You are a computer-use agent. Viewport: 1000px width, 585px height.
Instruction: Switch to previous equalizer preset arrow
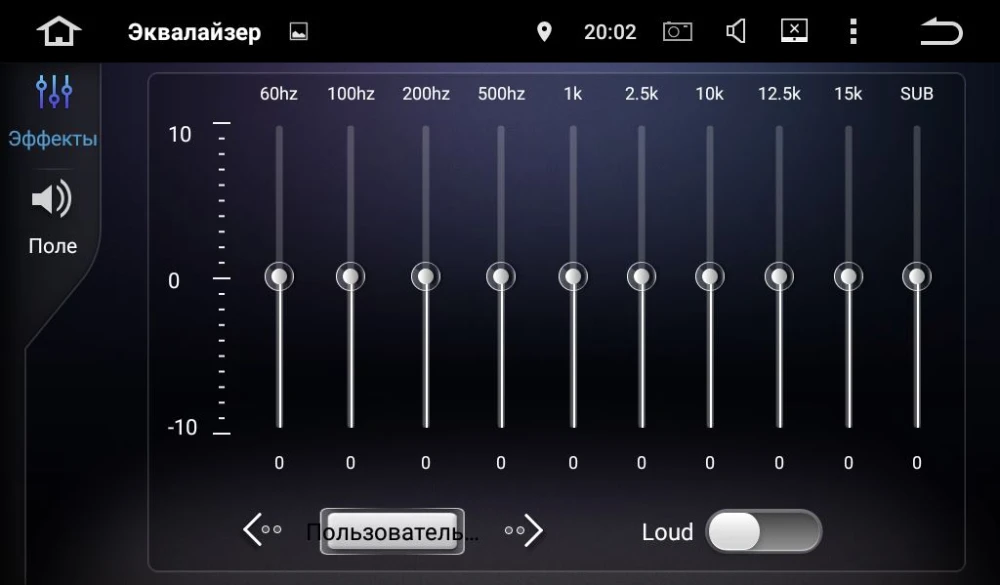pos(261,529)
